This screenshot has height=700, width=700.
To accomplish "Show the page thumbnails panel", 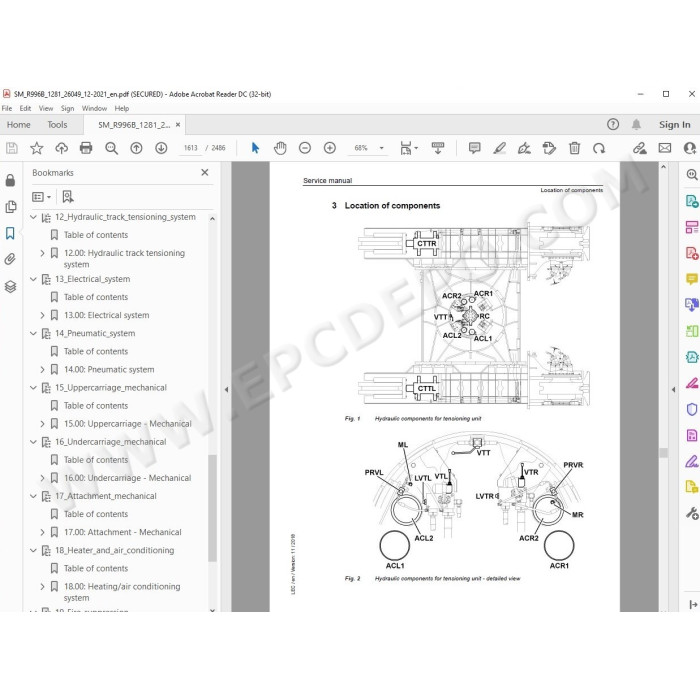I will pos(10,207).
